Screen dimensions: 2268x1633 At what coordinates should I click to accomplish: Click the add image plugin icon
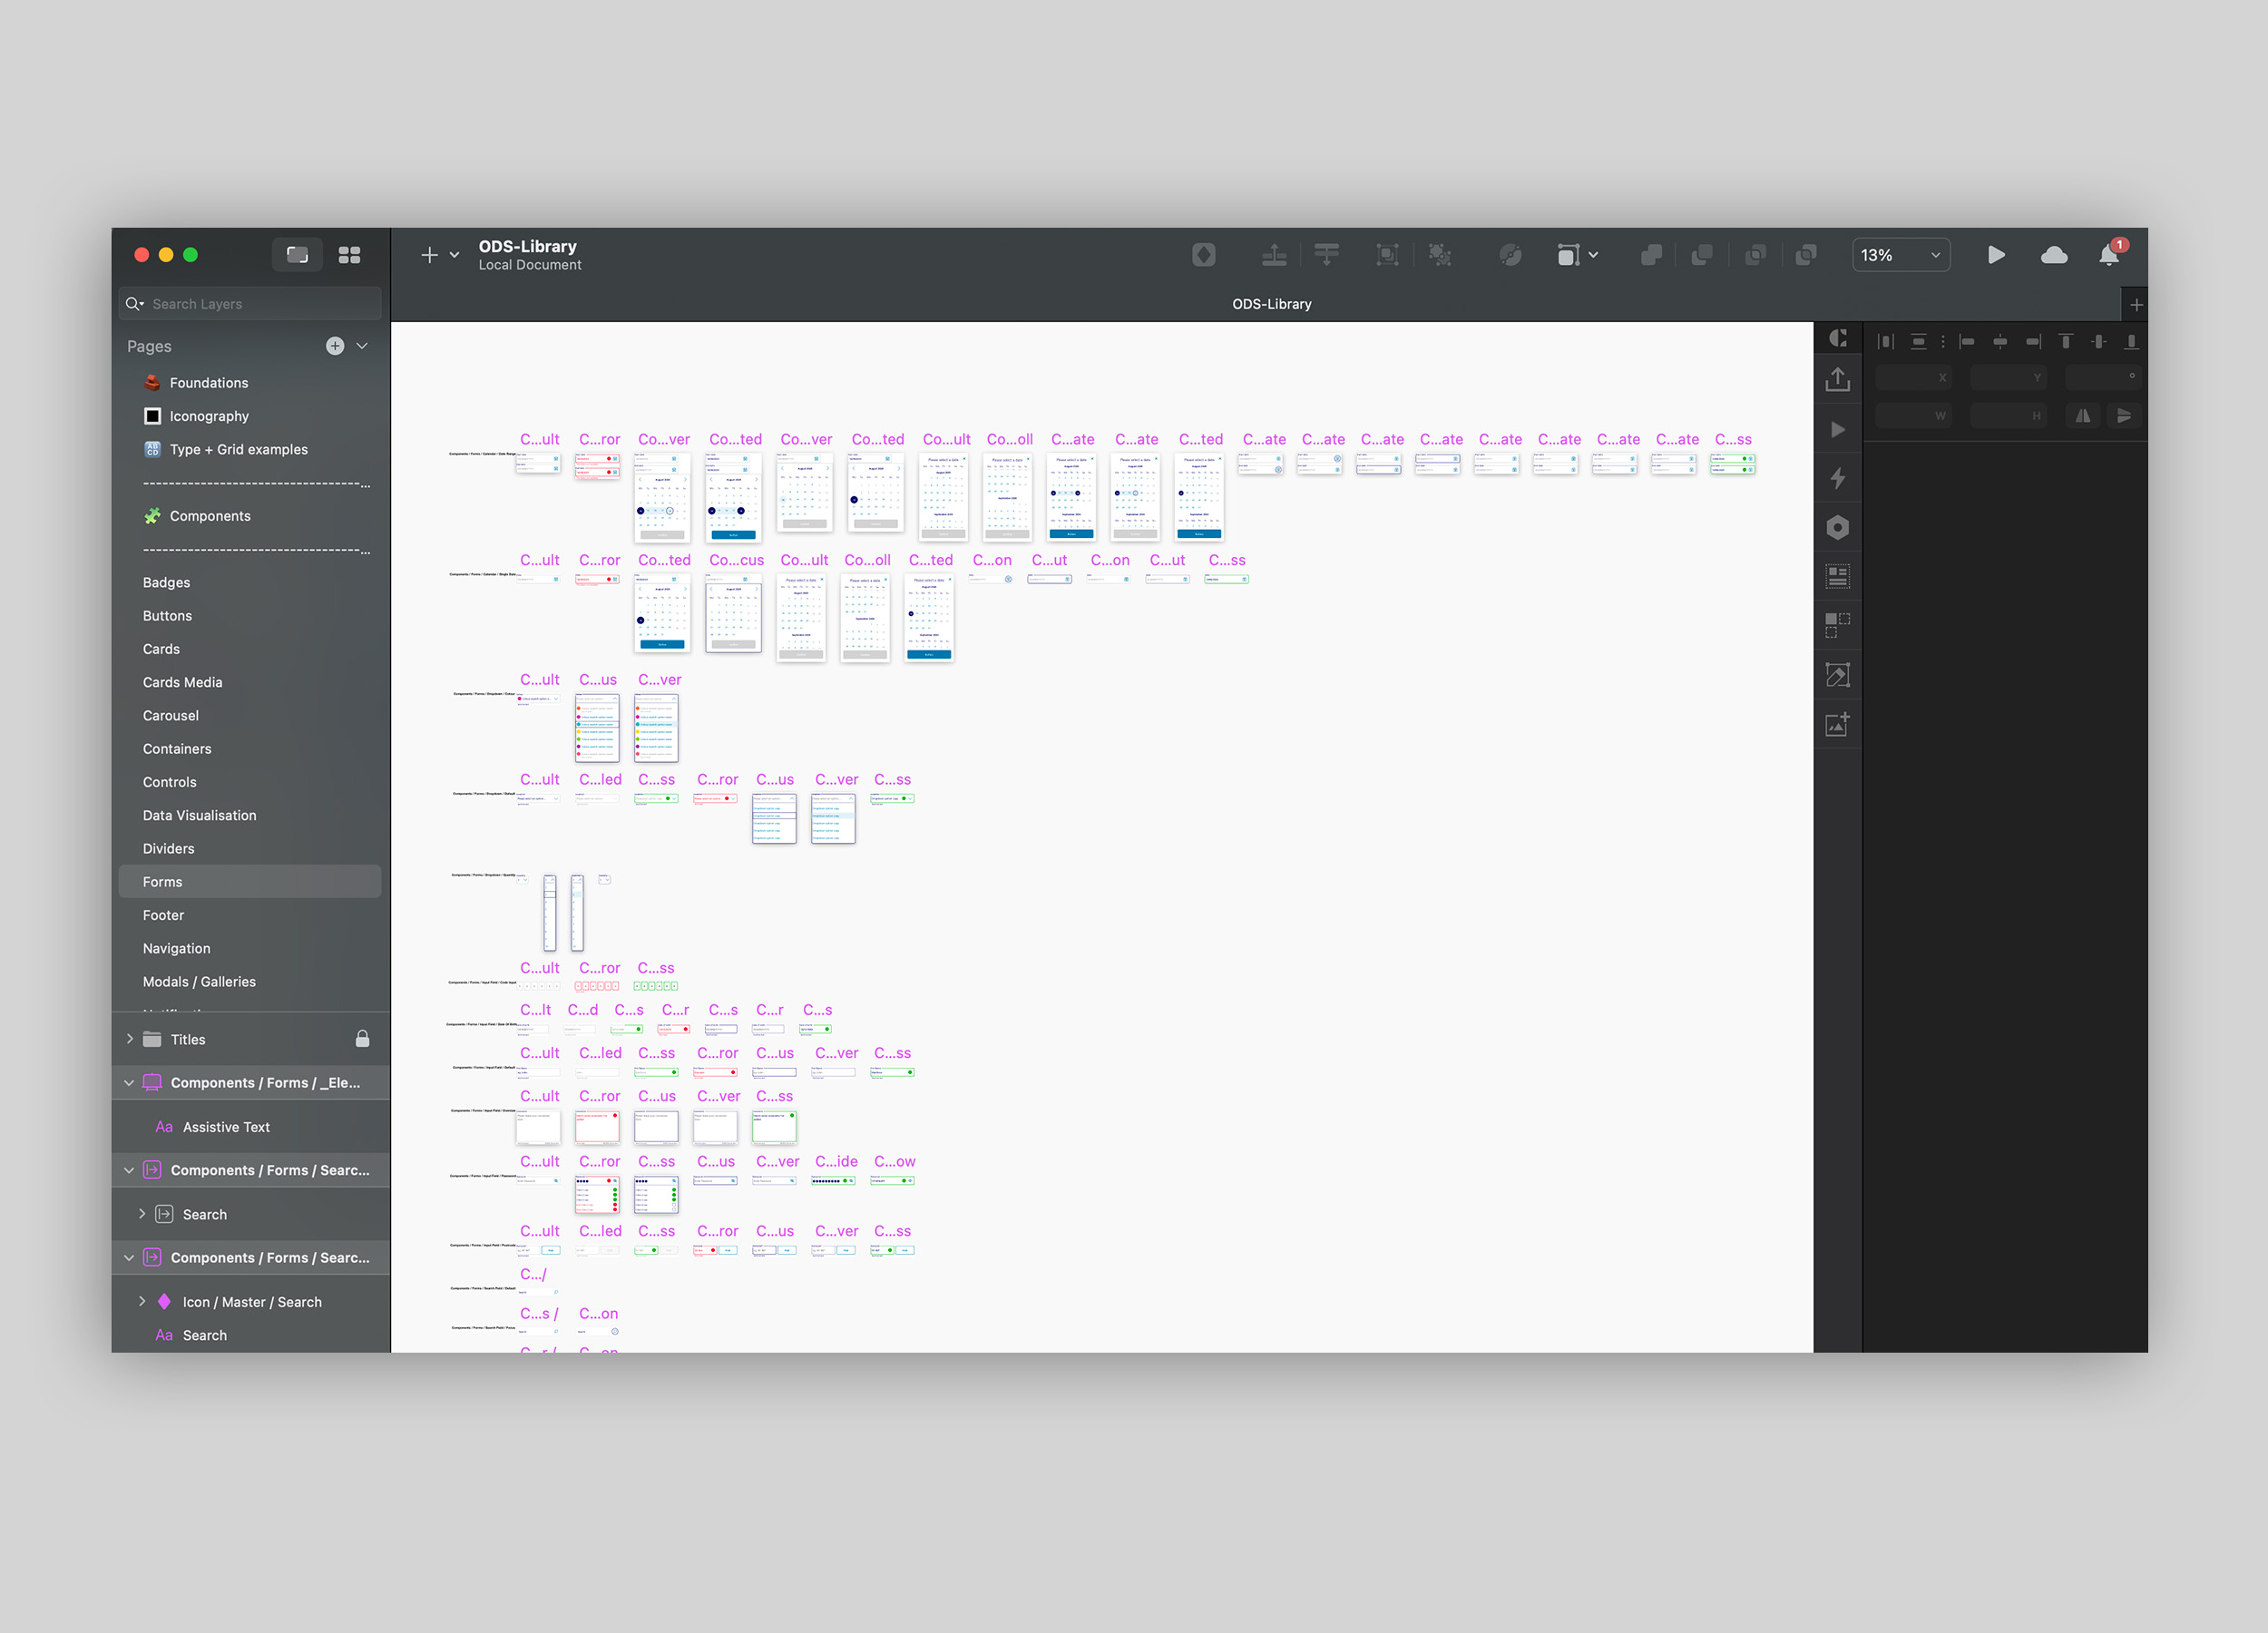click(1837, 724)
